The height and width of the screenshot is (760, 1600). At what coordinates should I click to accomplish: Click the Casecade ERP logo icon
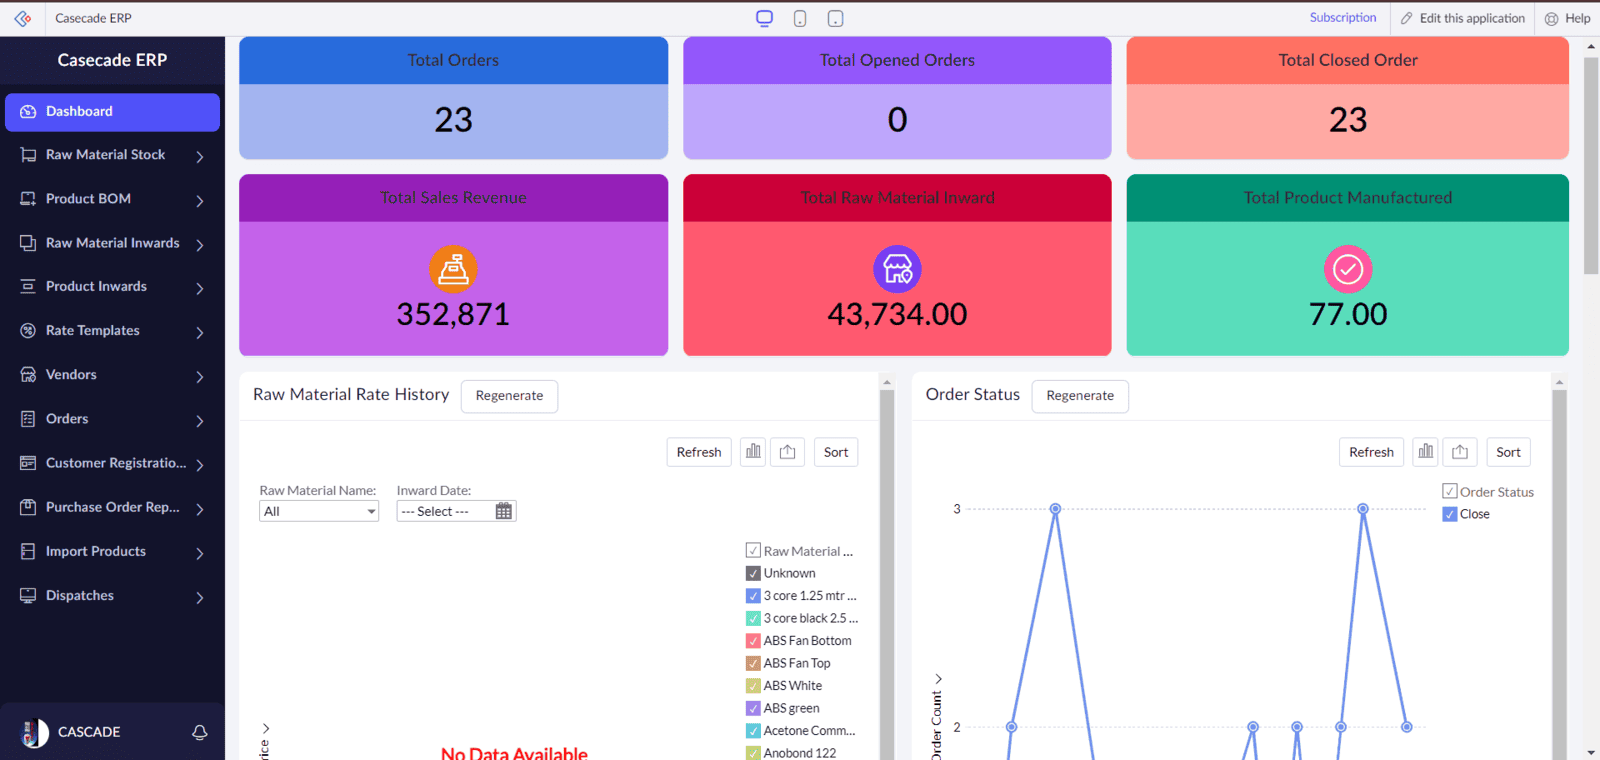click(23, 18)
